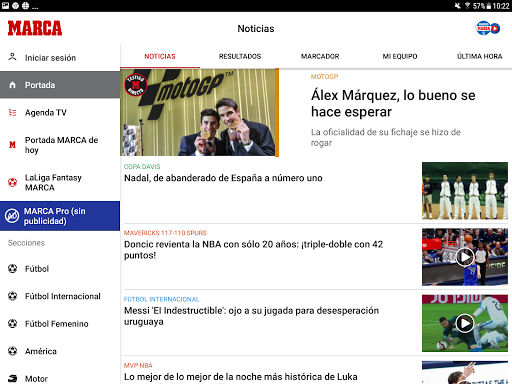Open the Última Hora tab
This screenshot has height=384, width=512.
coord(479,56)
